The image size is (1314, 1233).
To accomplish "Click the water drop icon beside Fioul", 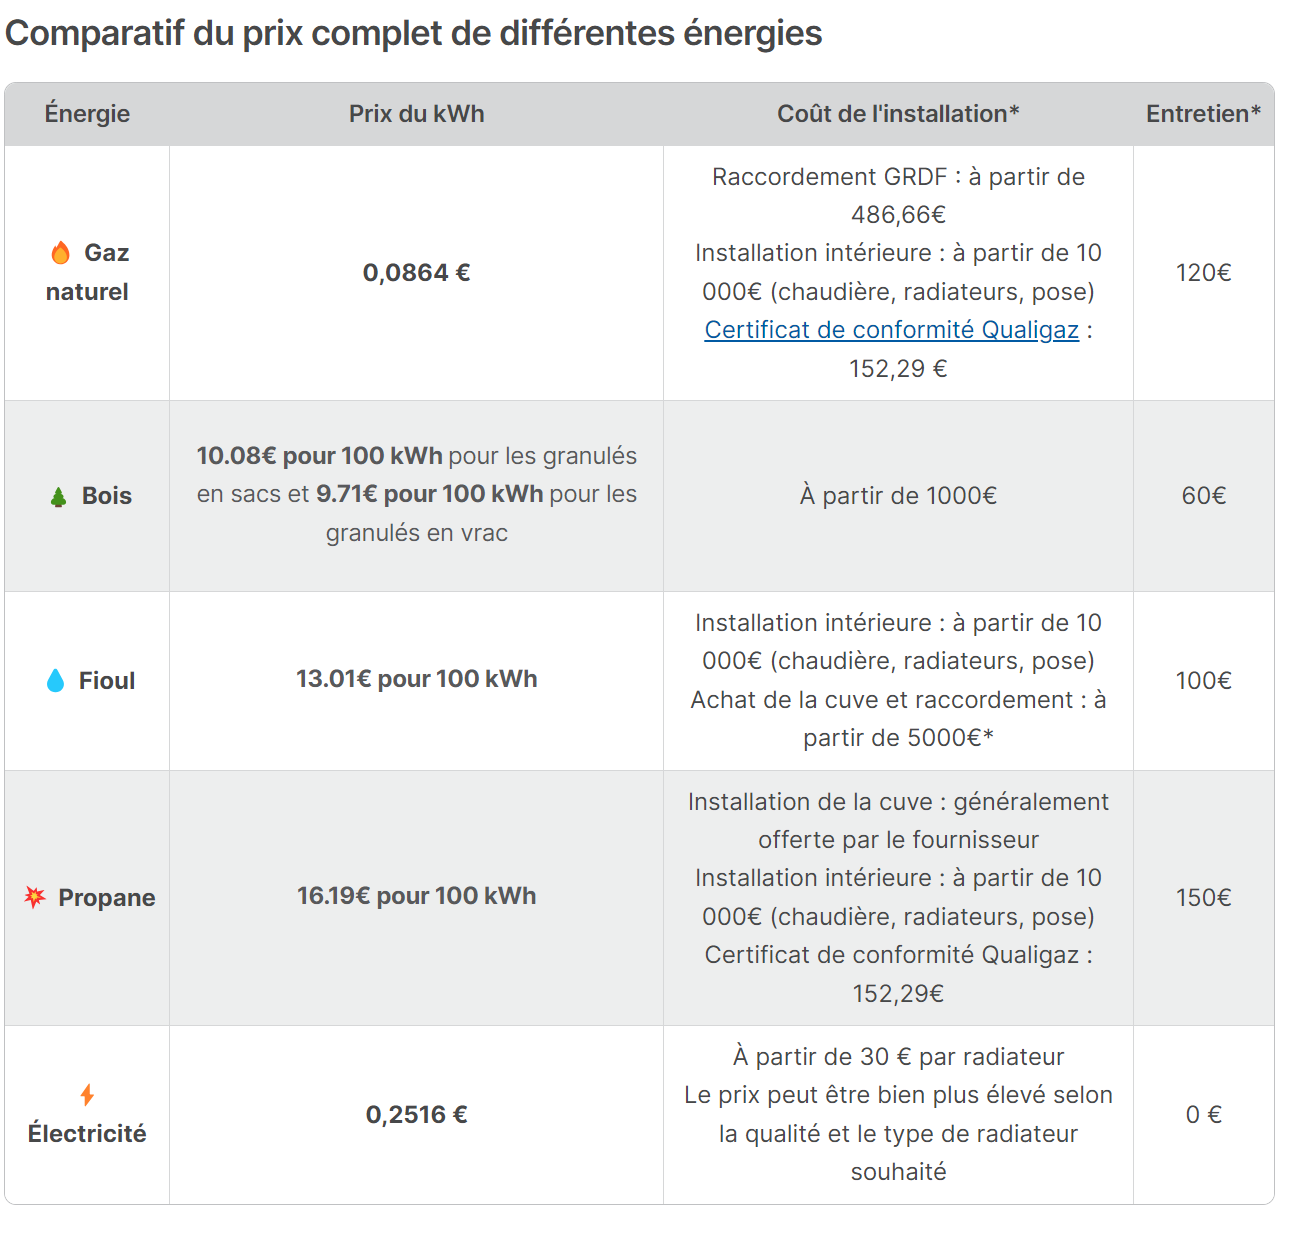I will click(x=56, y=681).
